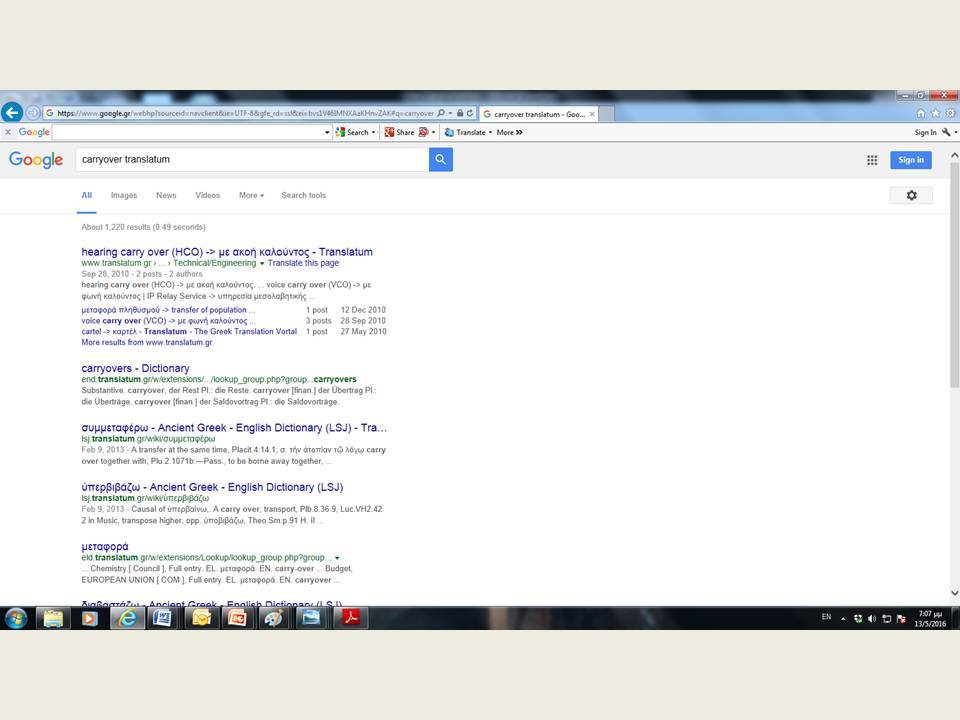960x720 pixels.
Task: Switch to the Images tab
Action: pyautogui.click(x=124, y=195)
